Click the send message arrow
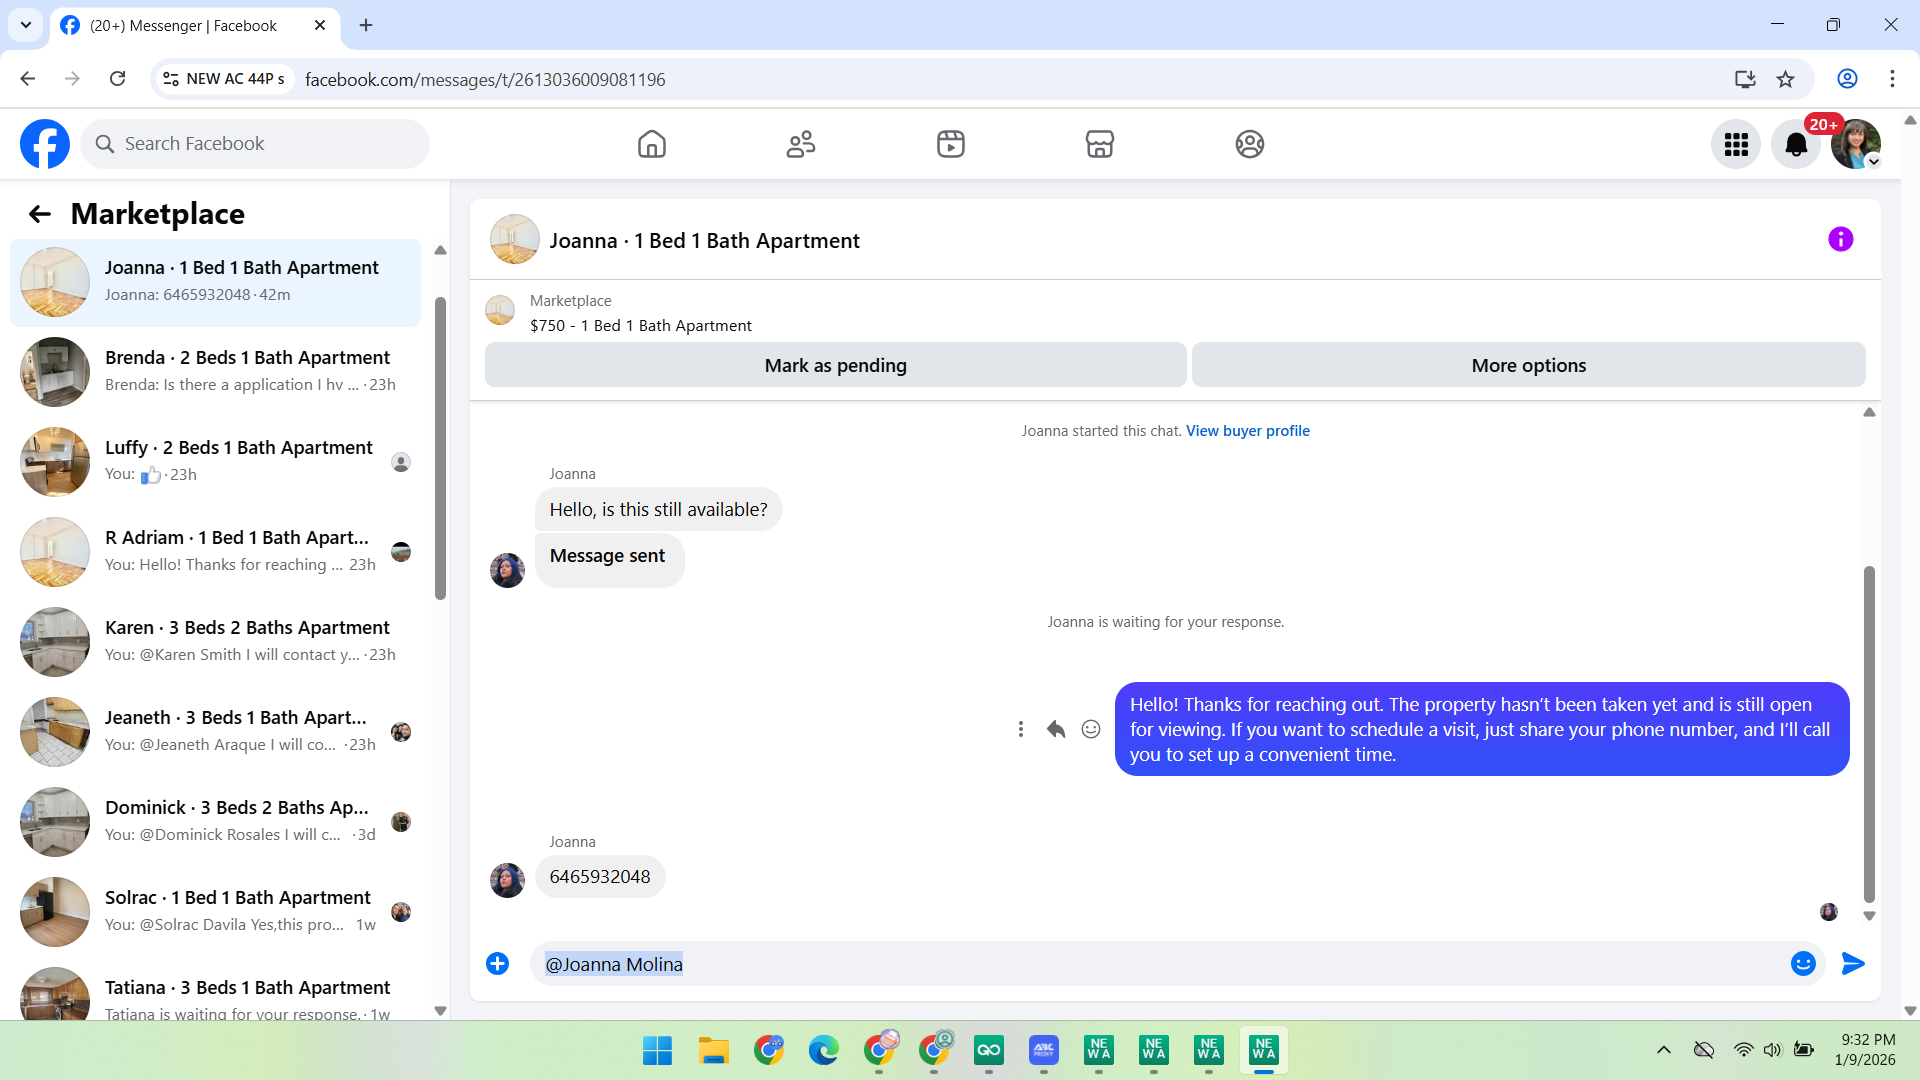Image resolution: width=1920 pixels, height=1080 pixels. click(1852, 963)
